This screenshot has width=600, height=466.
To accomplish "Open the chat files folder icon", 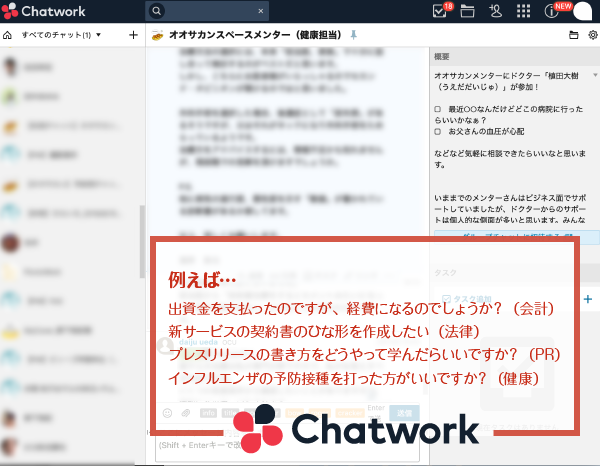I will click(x=573, y=35).
